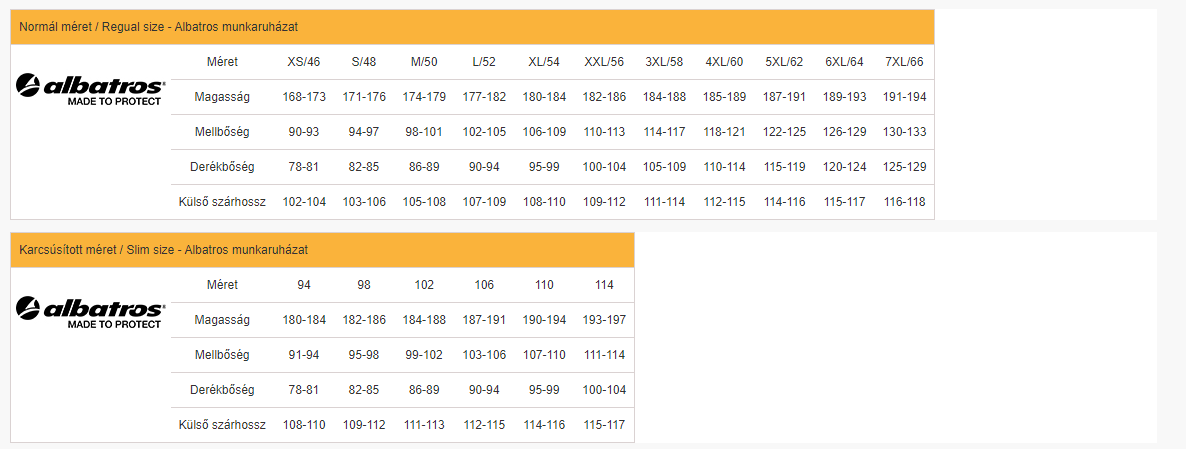Screen dimensions: 1186x449
Task: Click the 193-197 height cell
Action: tap(604, 320)
